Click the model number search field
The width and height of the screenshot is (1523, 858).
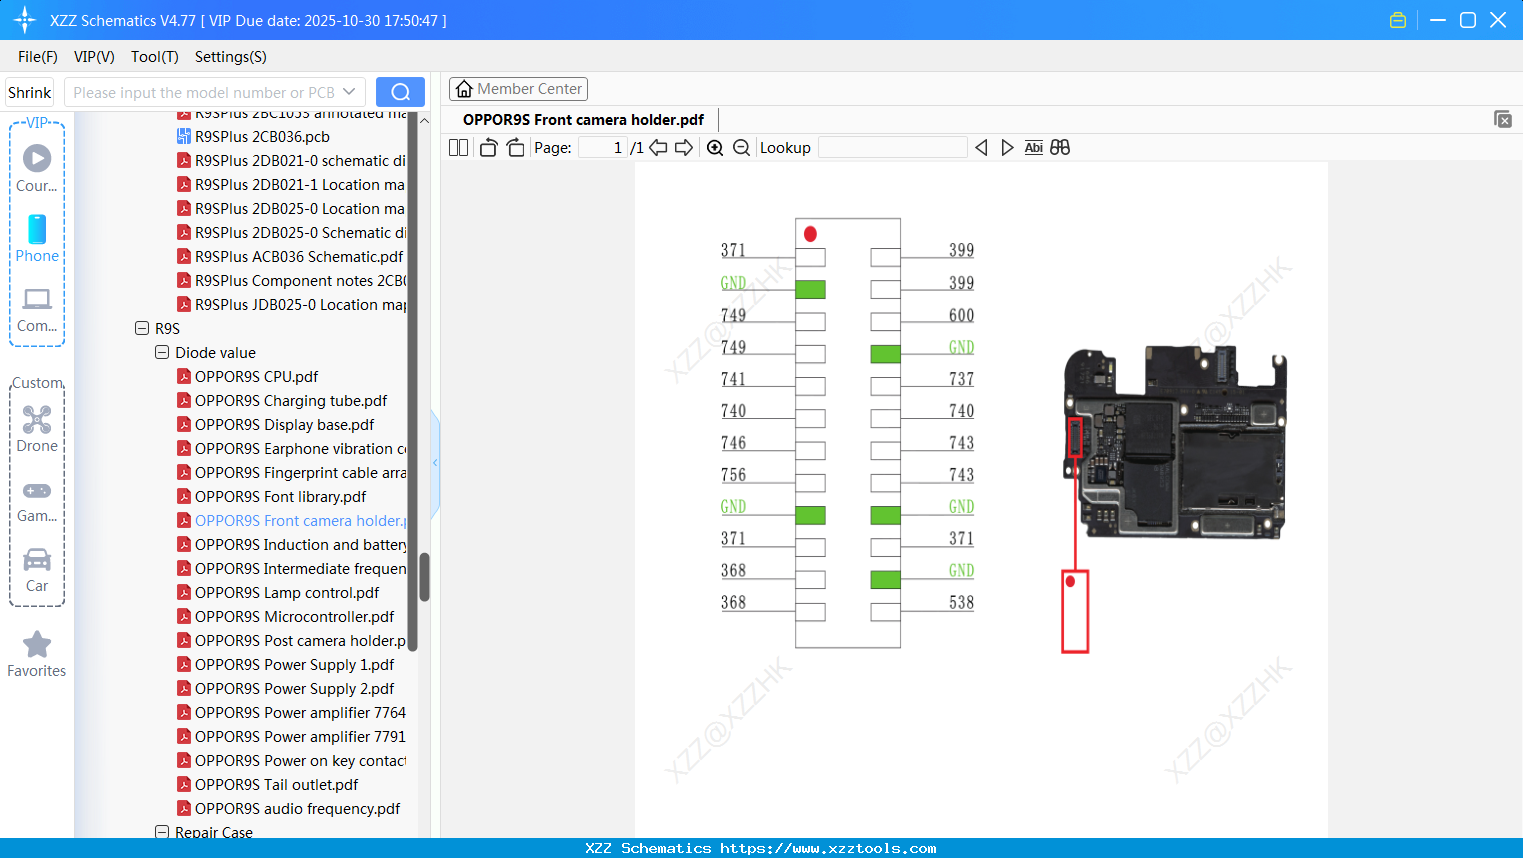click(x=203, y=92)
